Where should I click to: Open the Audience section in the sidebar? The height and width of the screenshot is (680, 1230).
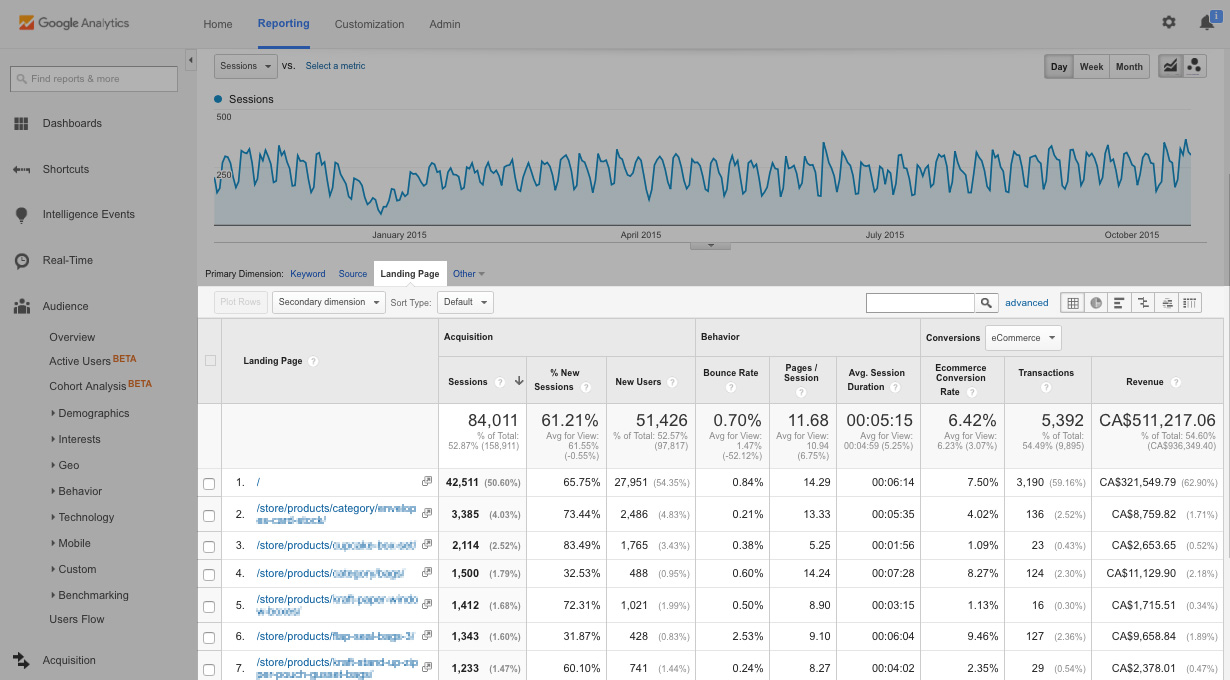pyautogui.click(x=65, y=306)
